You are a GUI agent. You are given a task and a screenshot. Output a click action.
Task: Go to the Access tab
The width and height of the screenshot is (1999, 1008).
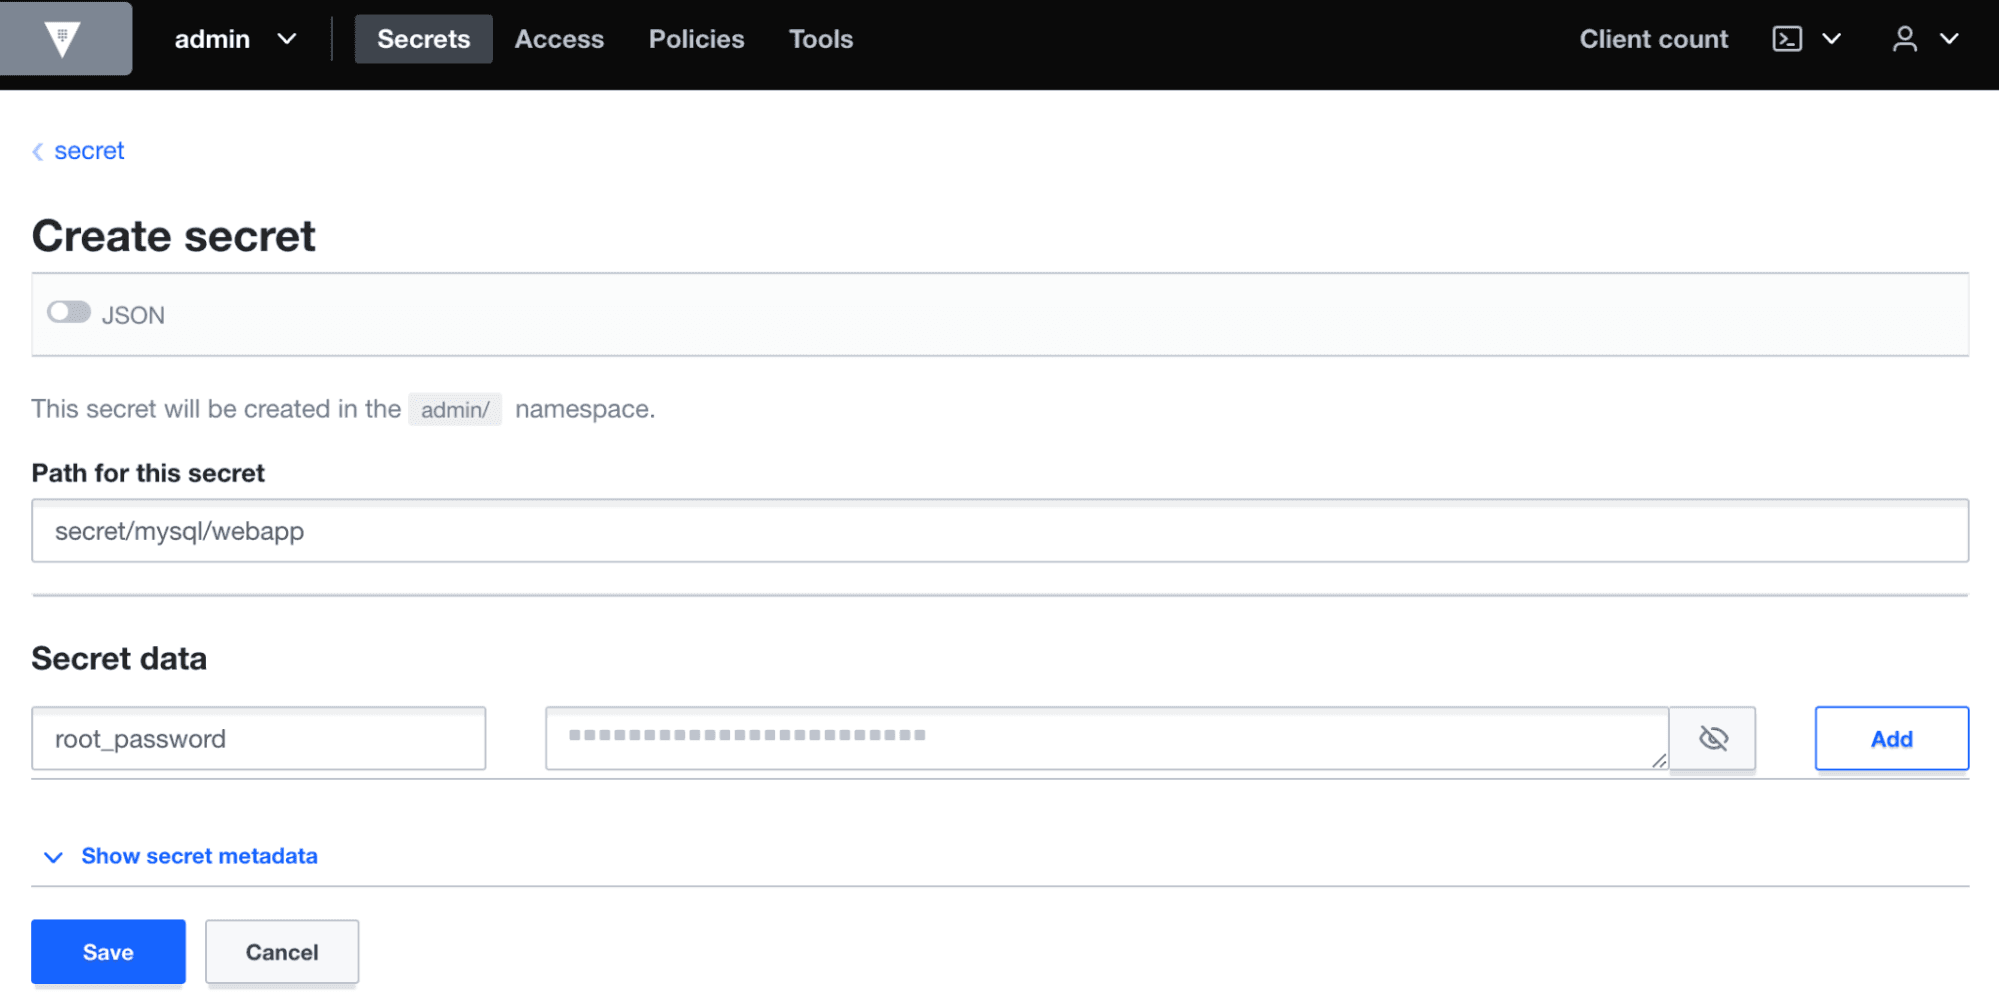pos(559,39)
